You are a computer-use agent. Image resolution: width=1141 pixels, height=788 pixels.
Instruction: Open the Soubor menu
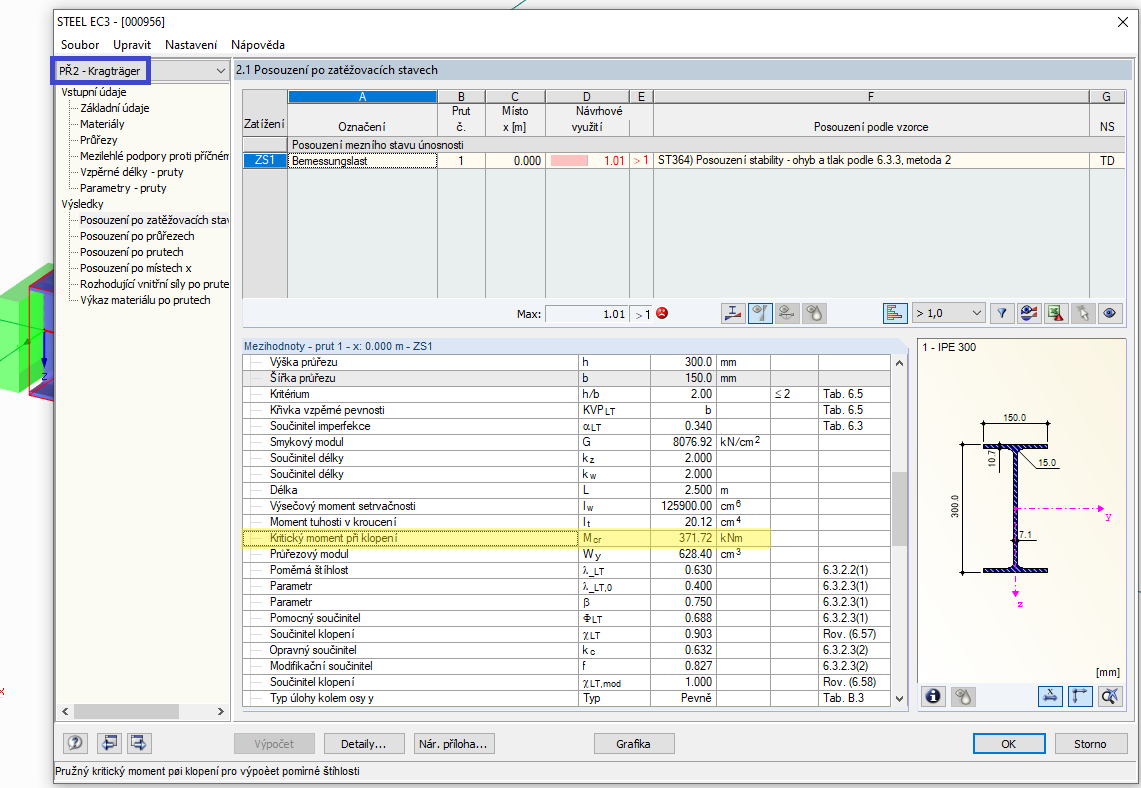tap(80, 45)
